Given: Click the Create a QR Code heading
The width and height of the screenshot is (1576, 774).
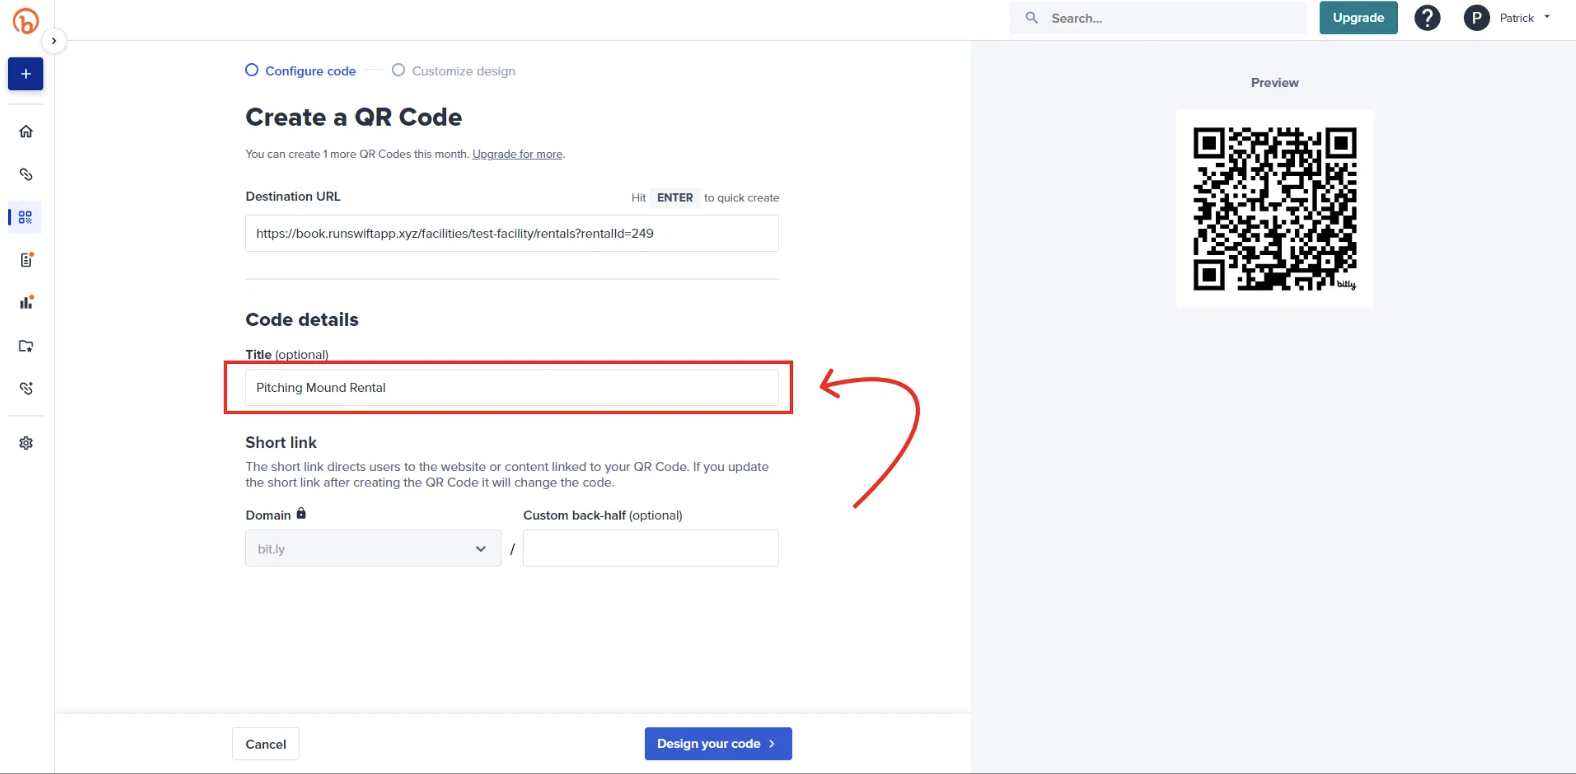Looking at the screenshot, I should click(354, 117).
